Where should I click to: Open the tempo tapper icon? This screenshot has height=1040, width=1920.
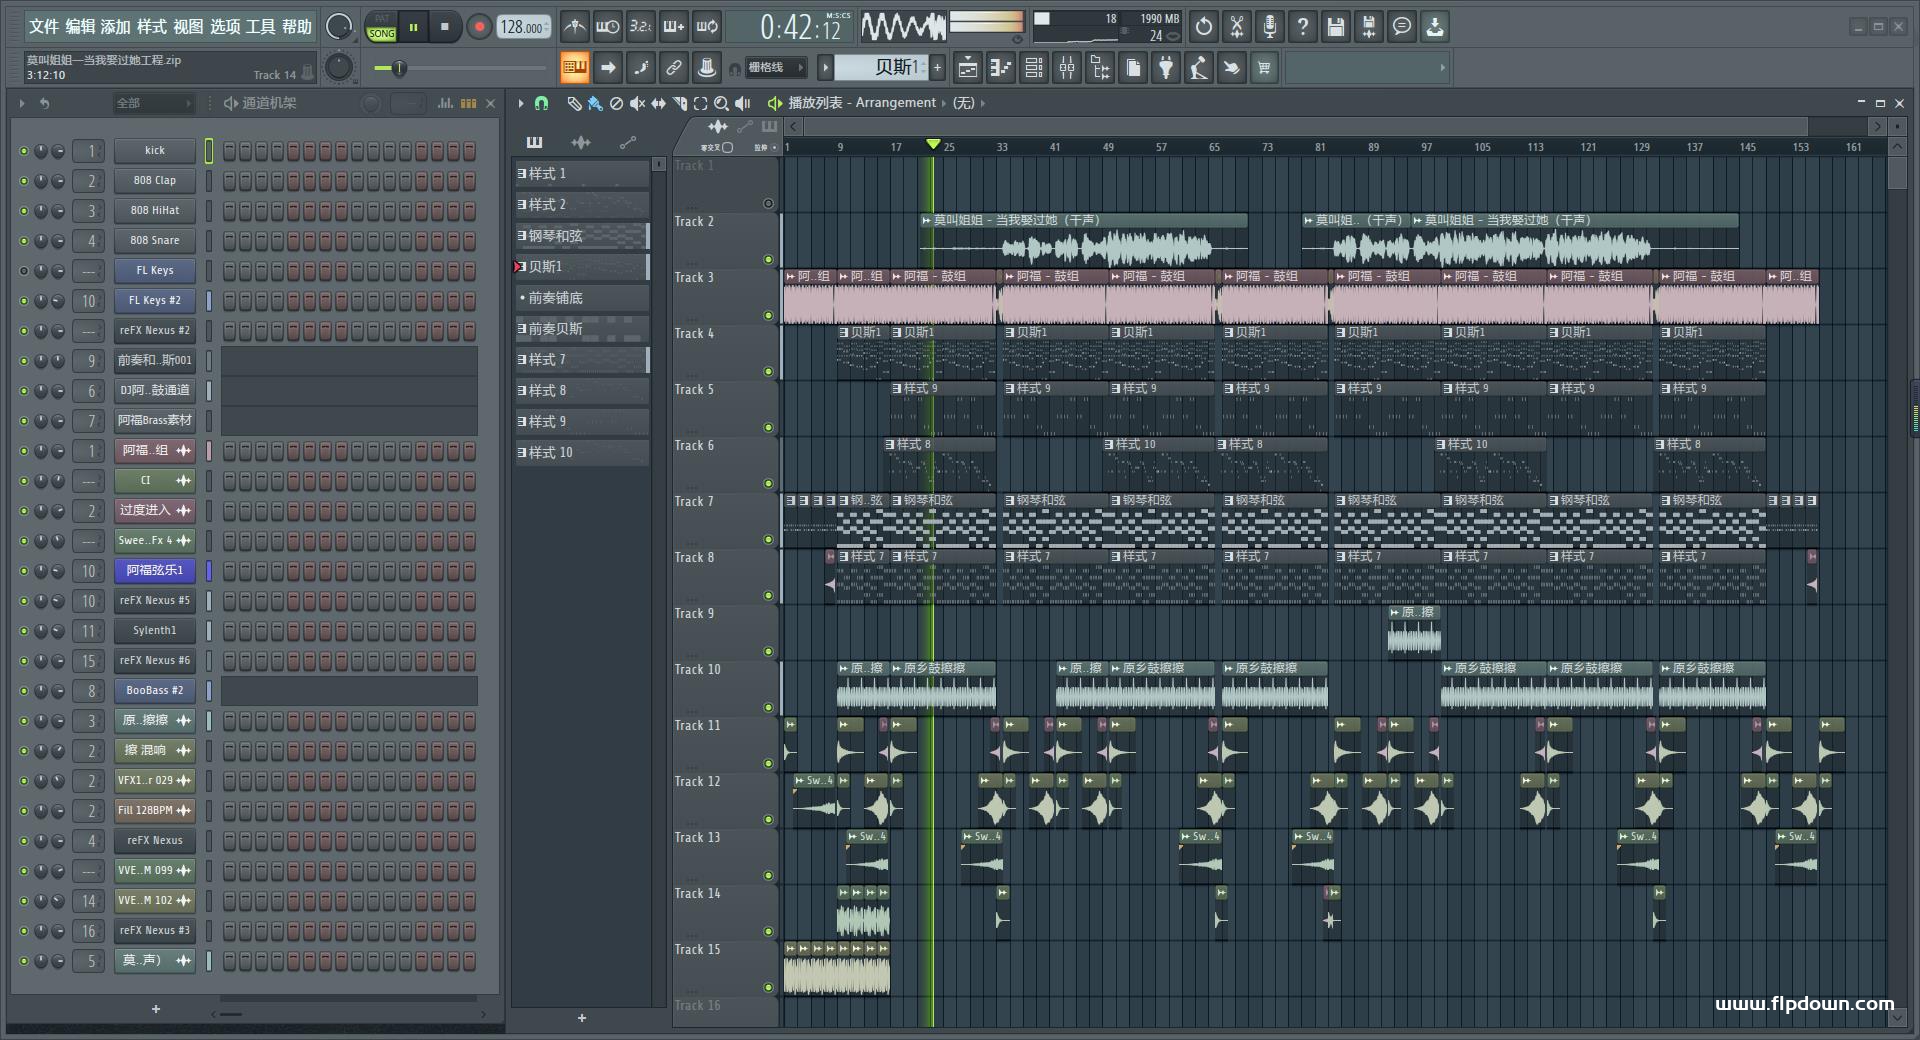click(1199, 68)
